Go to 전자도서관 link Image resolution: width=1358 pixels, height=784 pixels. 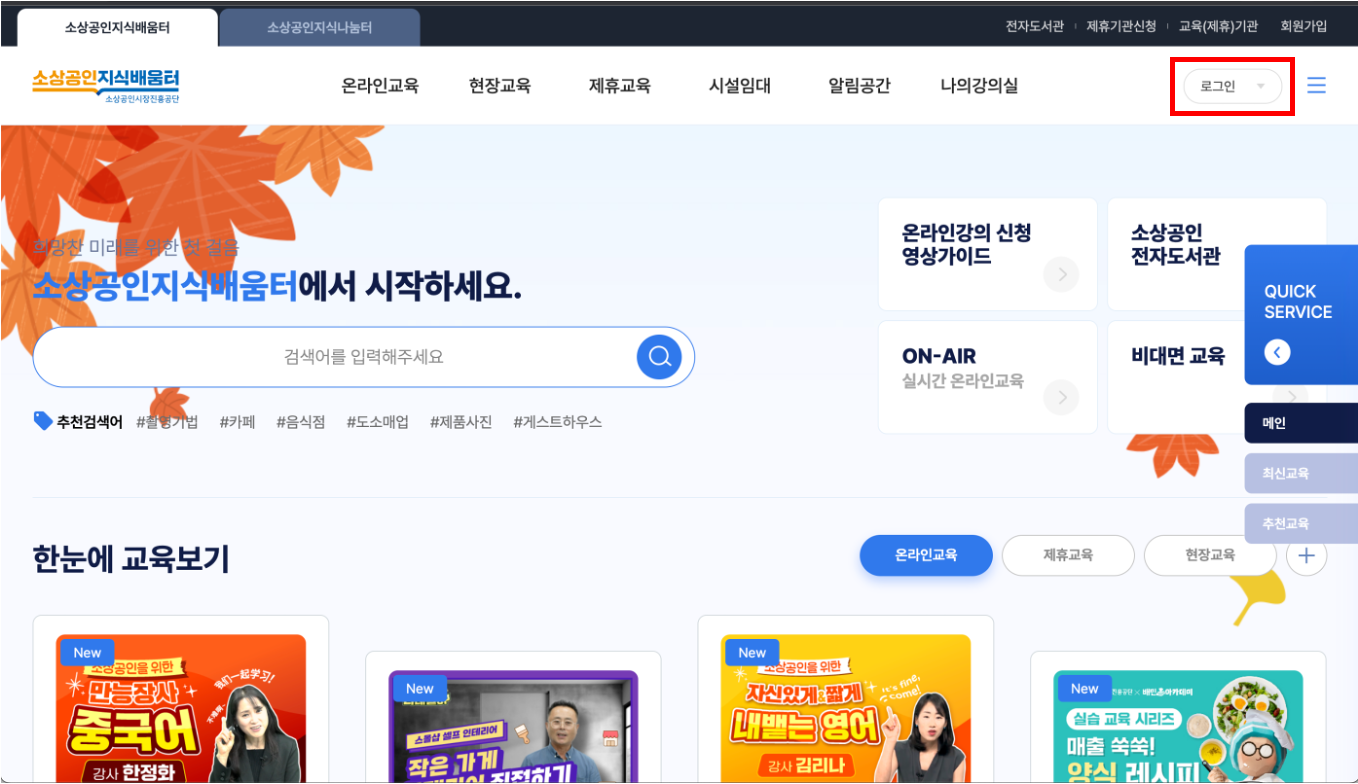(1034, 27)
